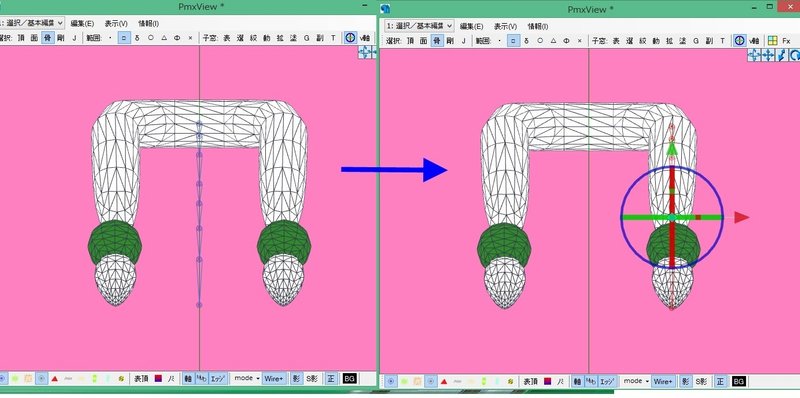Open 絞 sub-window in right window
Image resolution: width=800 pixels, height=398 pixels.
coord(643,41)
